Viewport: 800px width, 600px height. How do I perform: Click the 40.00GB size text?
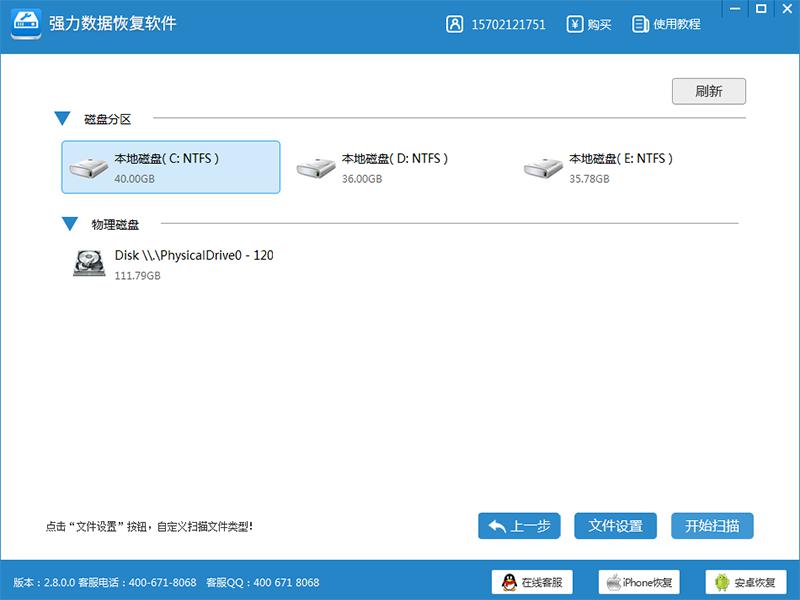coord(135,179)
